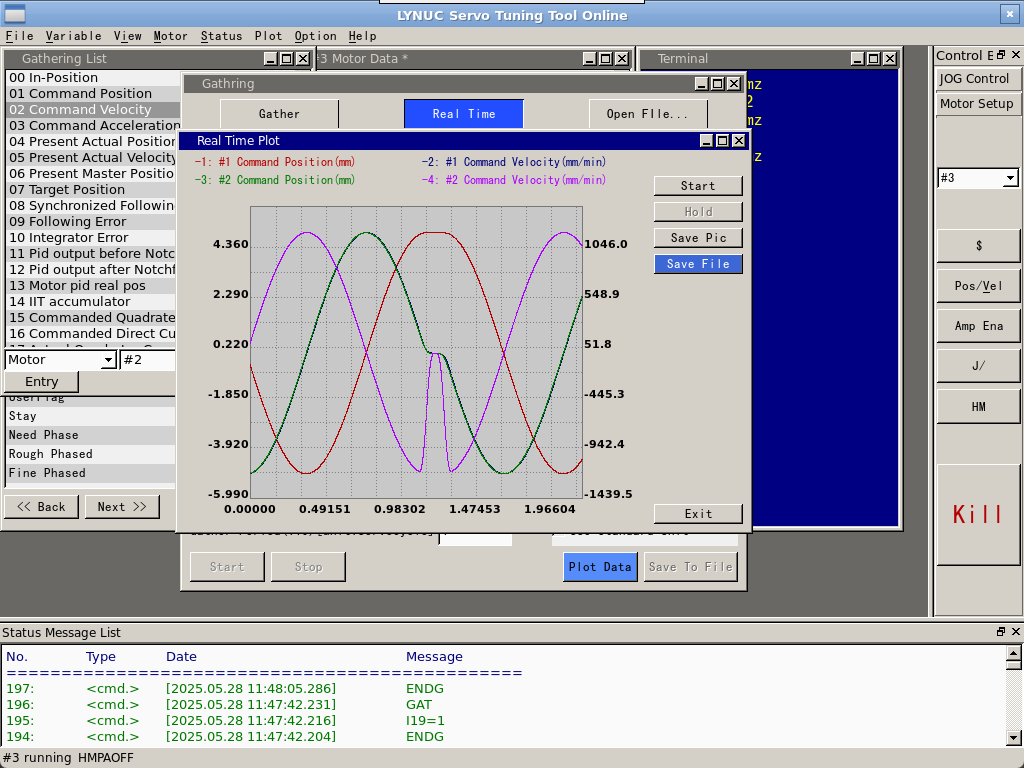
Task: Hit the red Kill button
Action: point(978,515)
